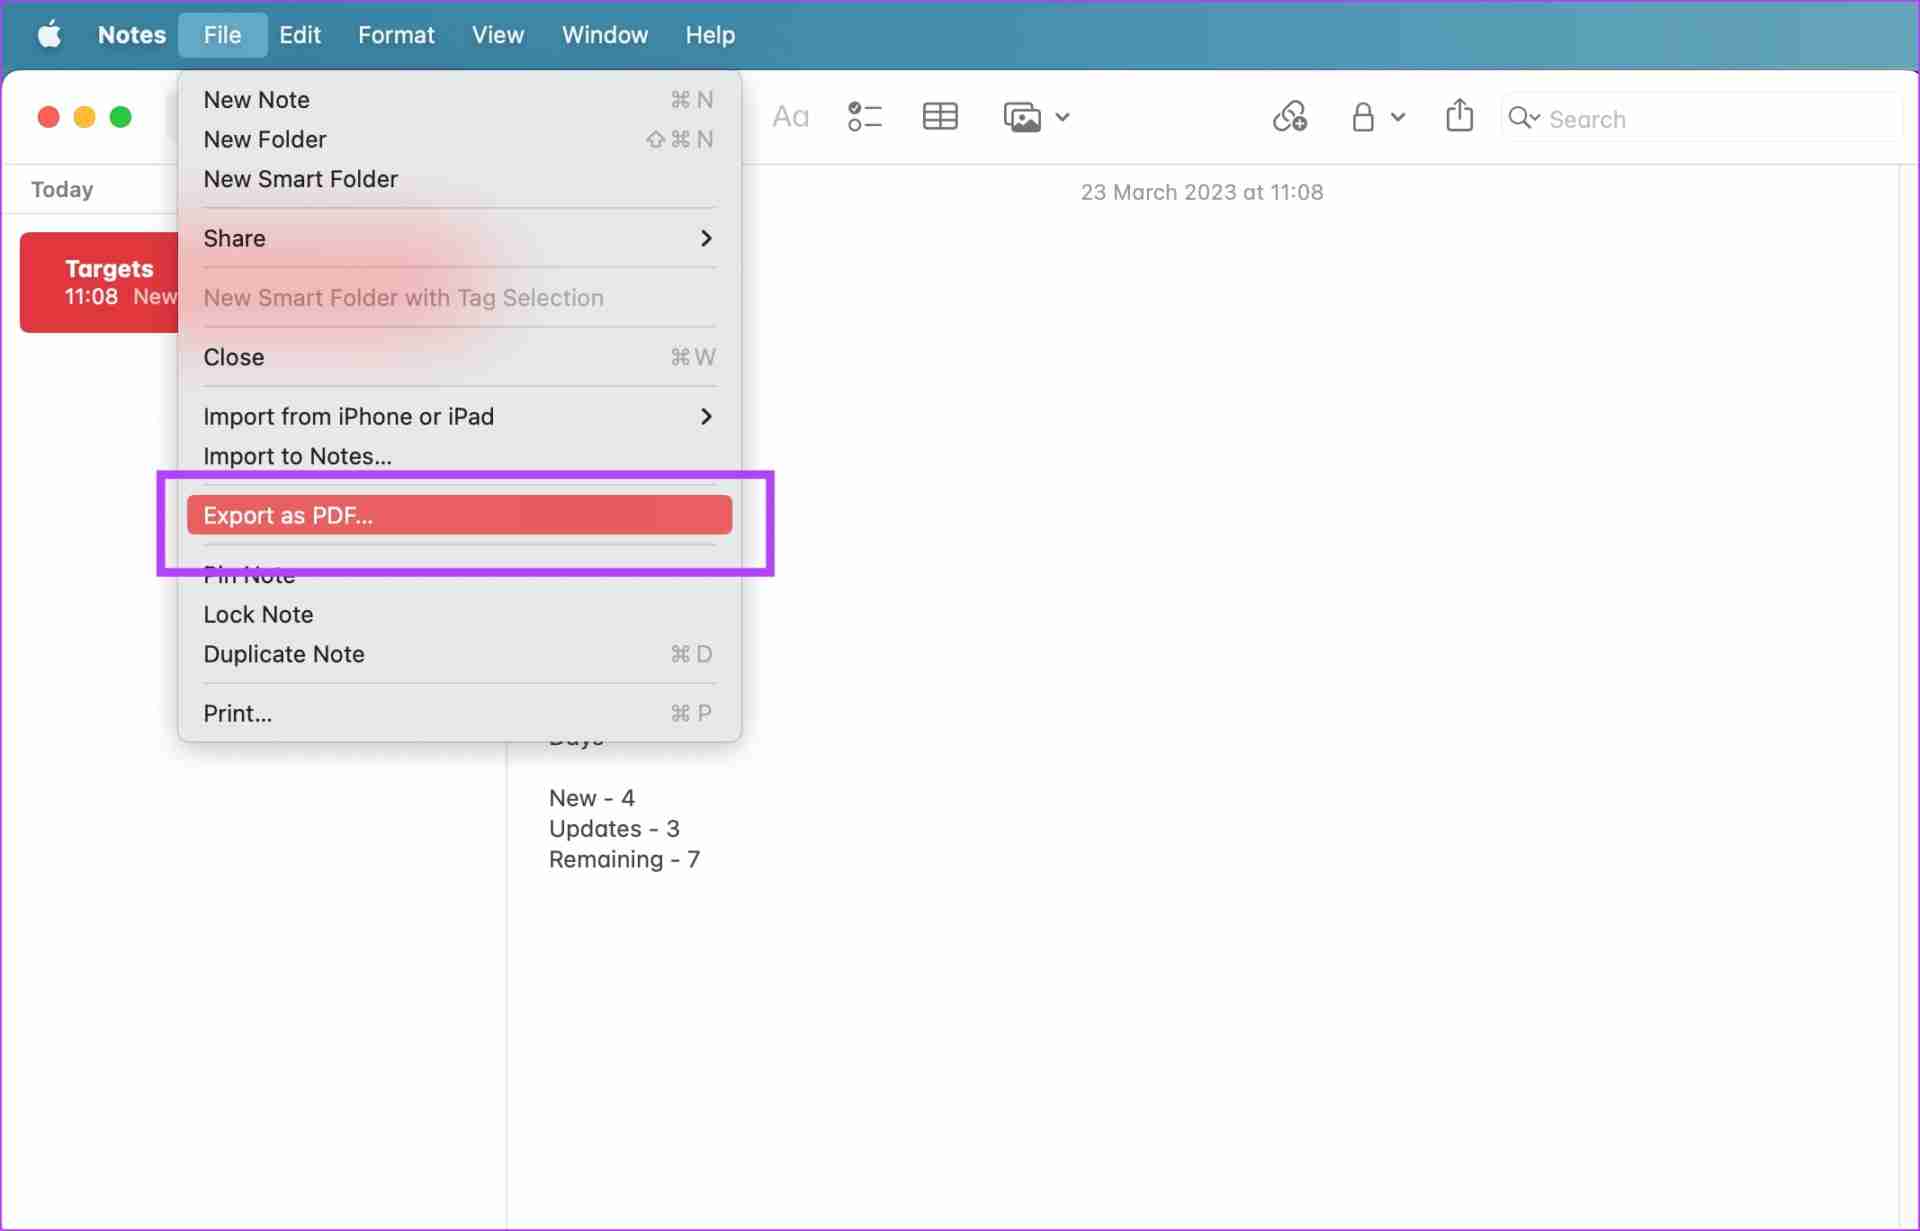Image resolution: width=1920 pixels, height=1231 pixels.
Task: Open the Format menu in menu bar
Action: click(396, 34)
